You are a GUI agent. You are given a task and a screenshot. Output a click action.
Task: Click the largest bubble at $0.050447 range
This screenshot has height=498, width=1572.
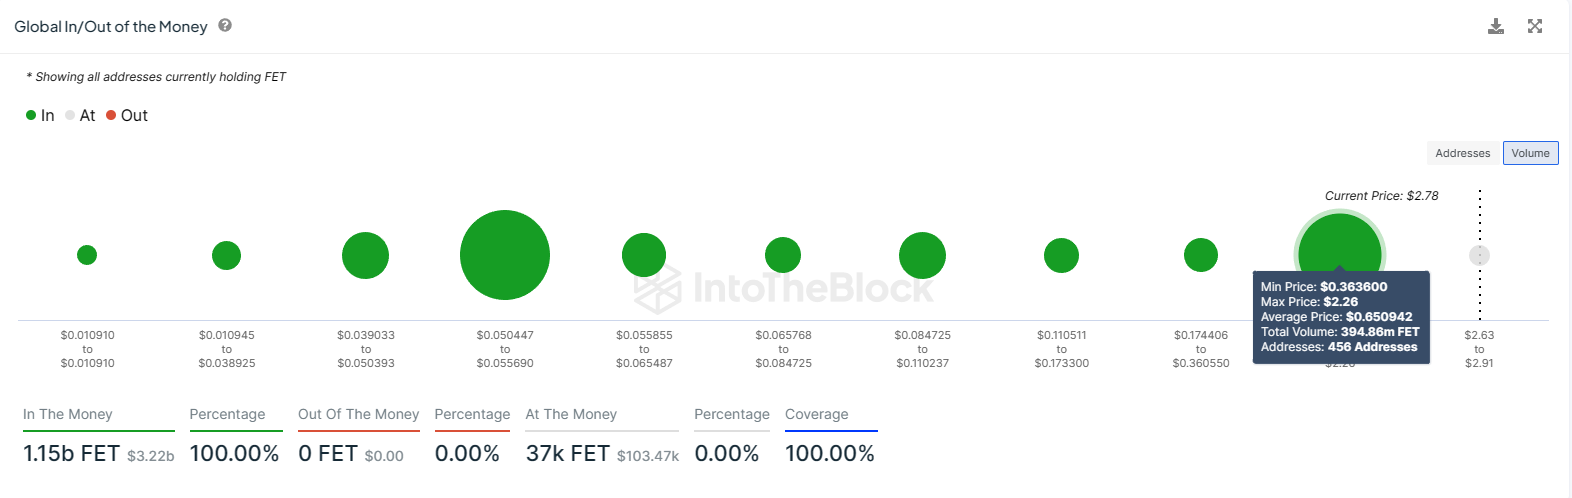pyautogui.click(x=505, y=255)
